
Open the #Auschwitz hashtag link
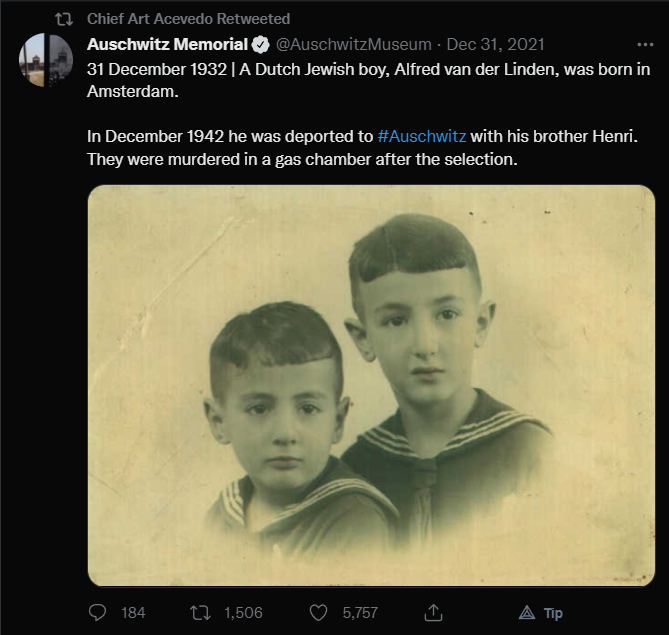point(422,137)
